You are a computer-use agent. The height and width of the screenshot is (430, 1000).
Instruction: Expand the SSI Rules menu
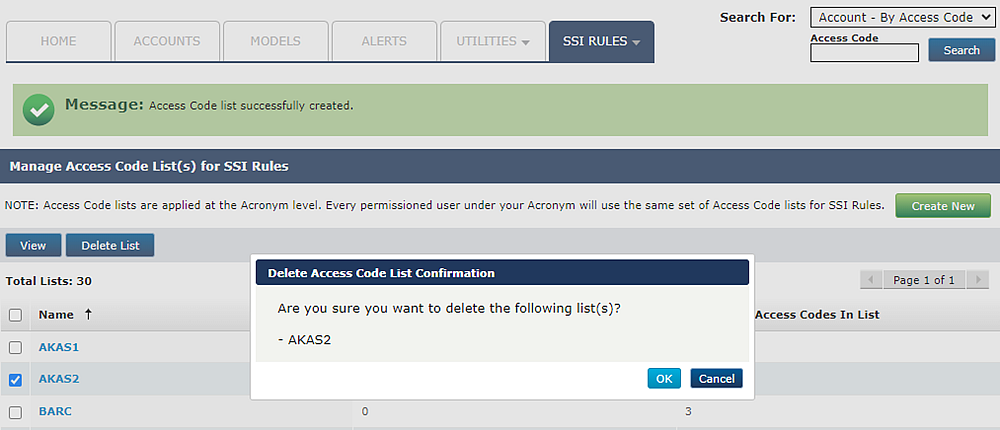click(x=601, y=42)
